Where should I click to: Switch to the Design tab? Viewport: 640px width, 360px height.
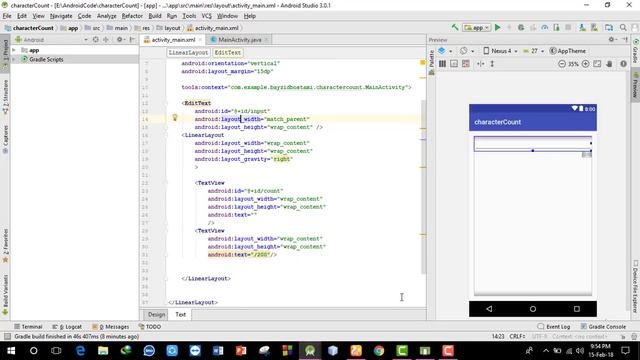point(156,314)
